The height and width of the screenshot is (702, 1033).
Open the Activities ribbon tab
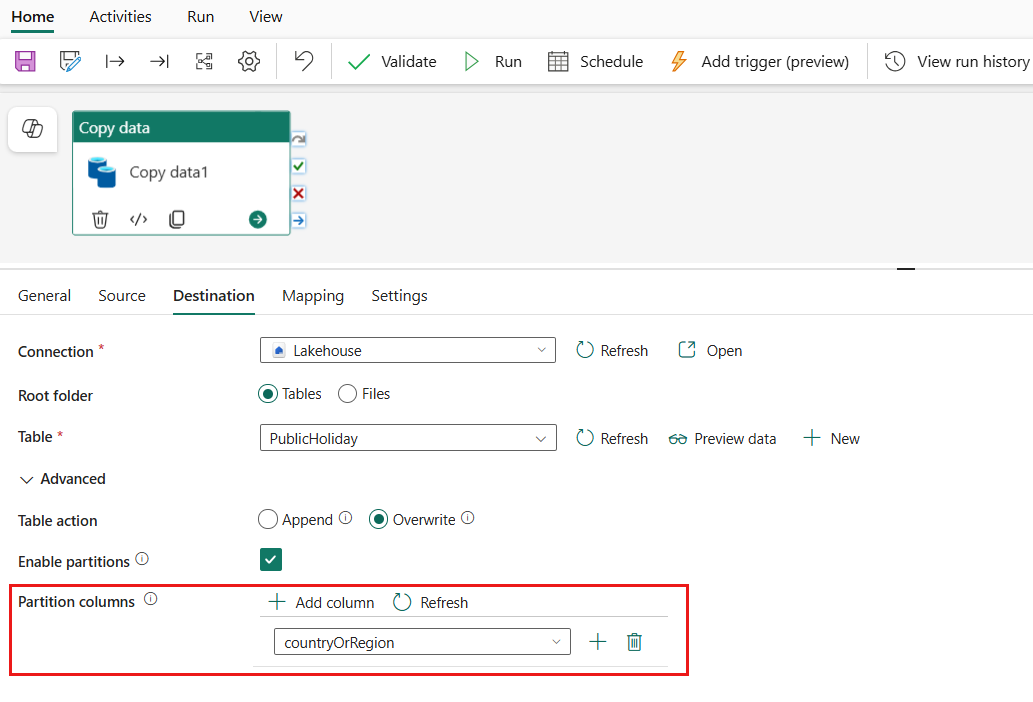[120, 17]
